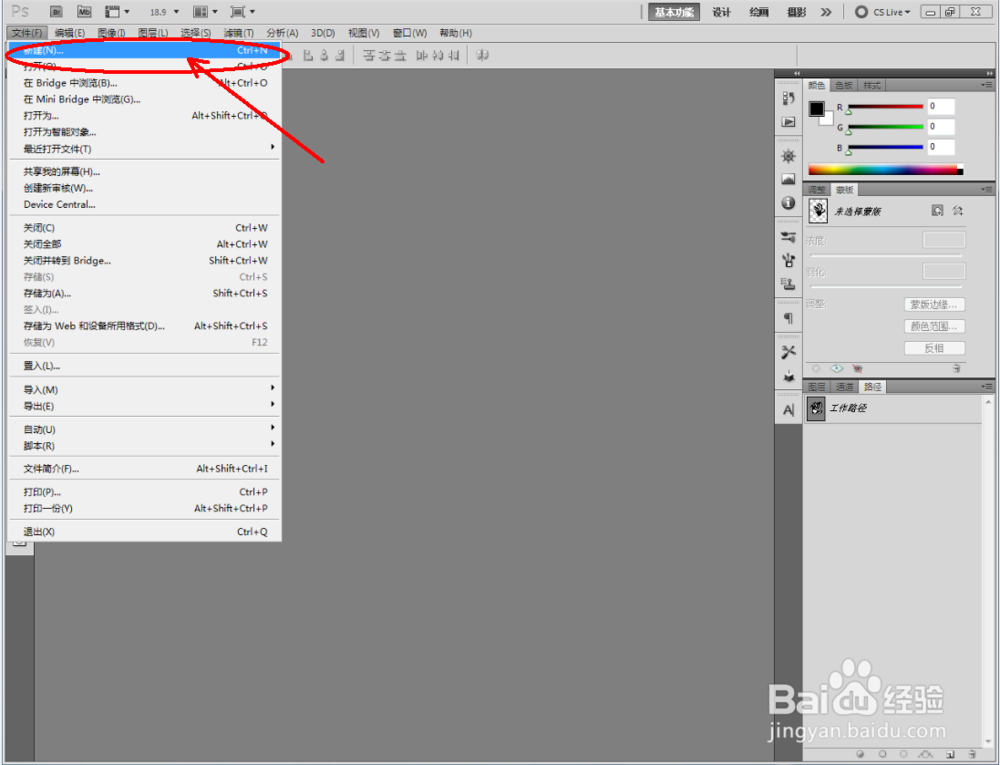Select the 设计 workspace button
This screenshot has width=1000, height=765.
click(721, 12)
